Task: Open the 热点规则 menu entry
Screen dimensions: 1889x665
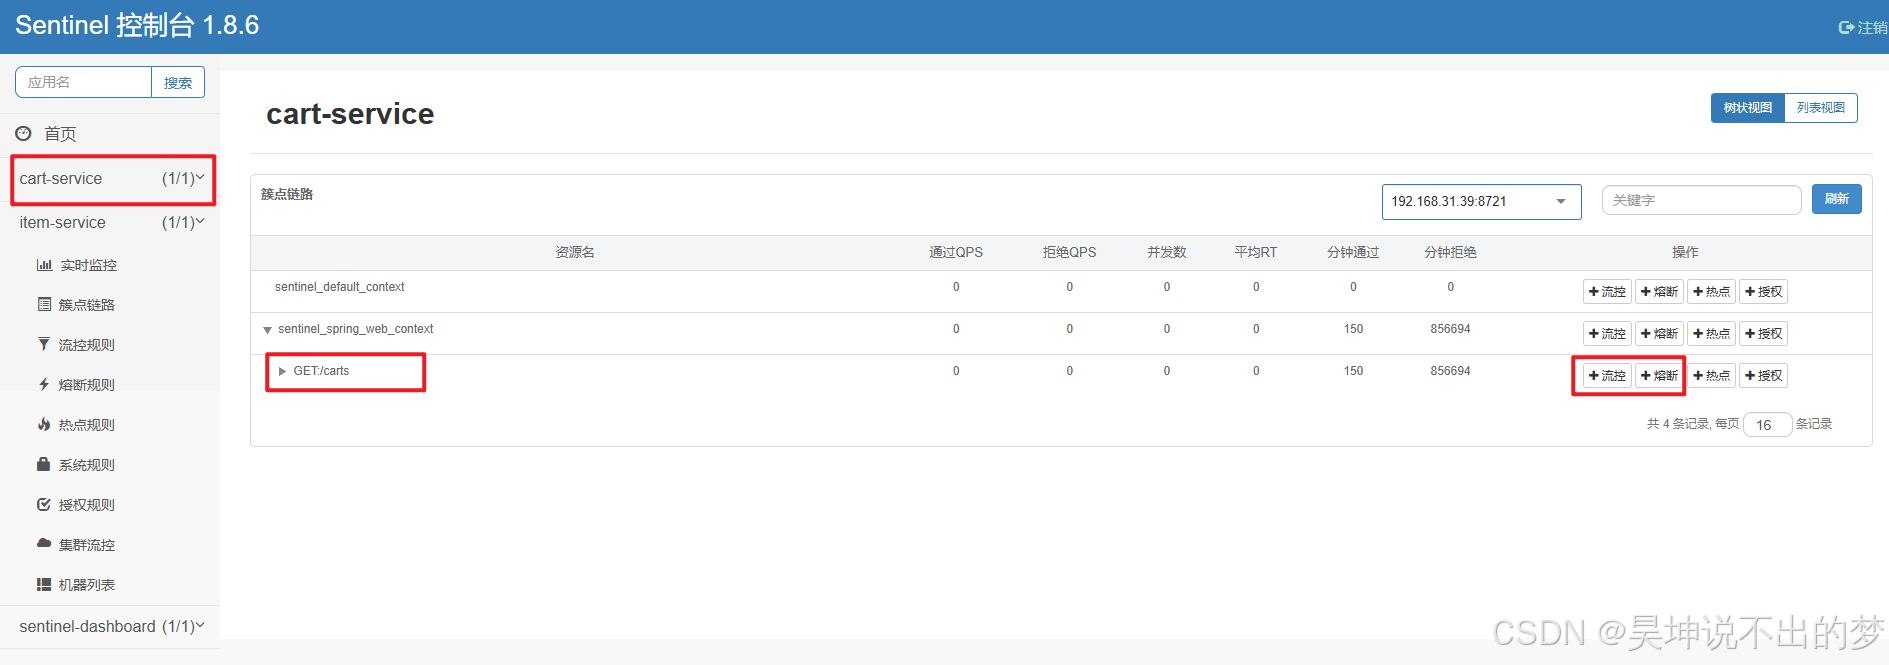Action: click(86, 425)
